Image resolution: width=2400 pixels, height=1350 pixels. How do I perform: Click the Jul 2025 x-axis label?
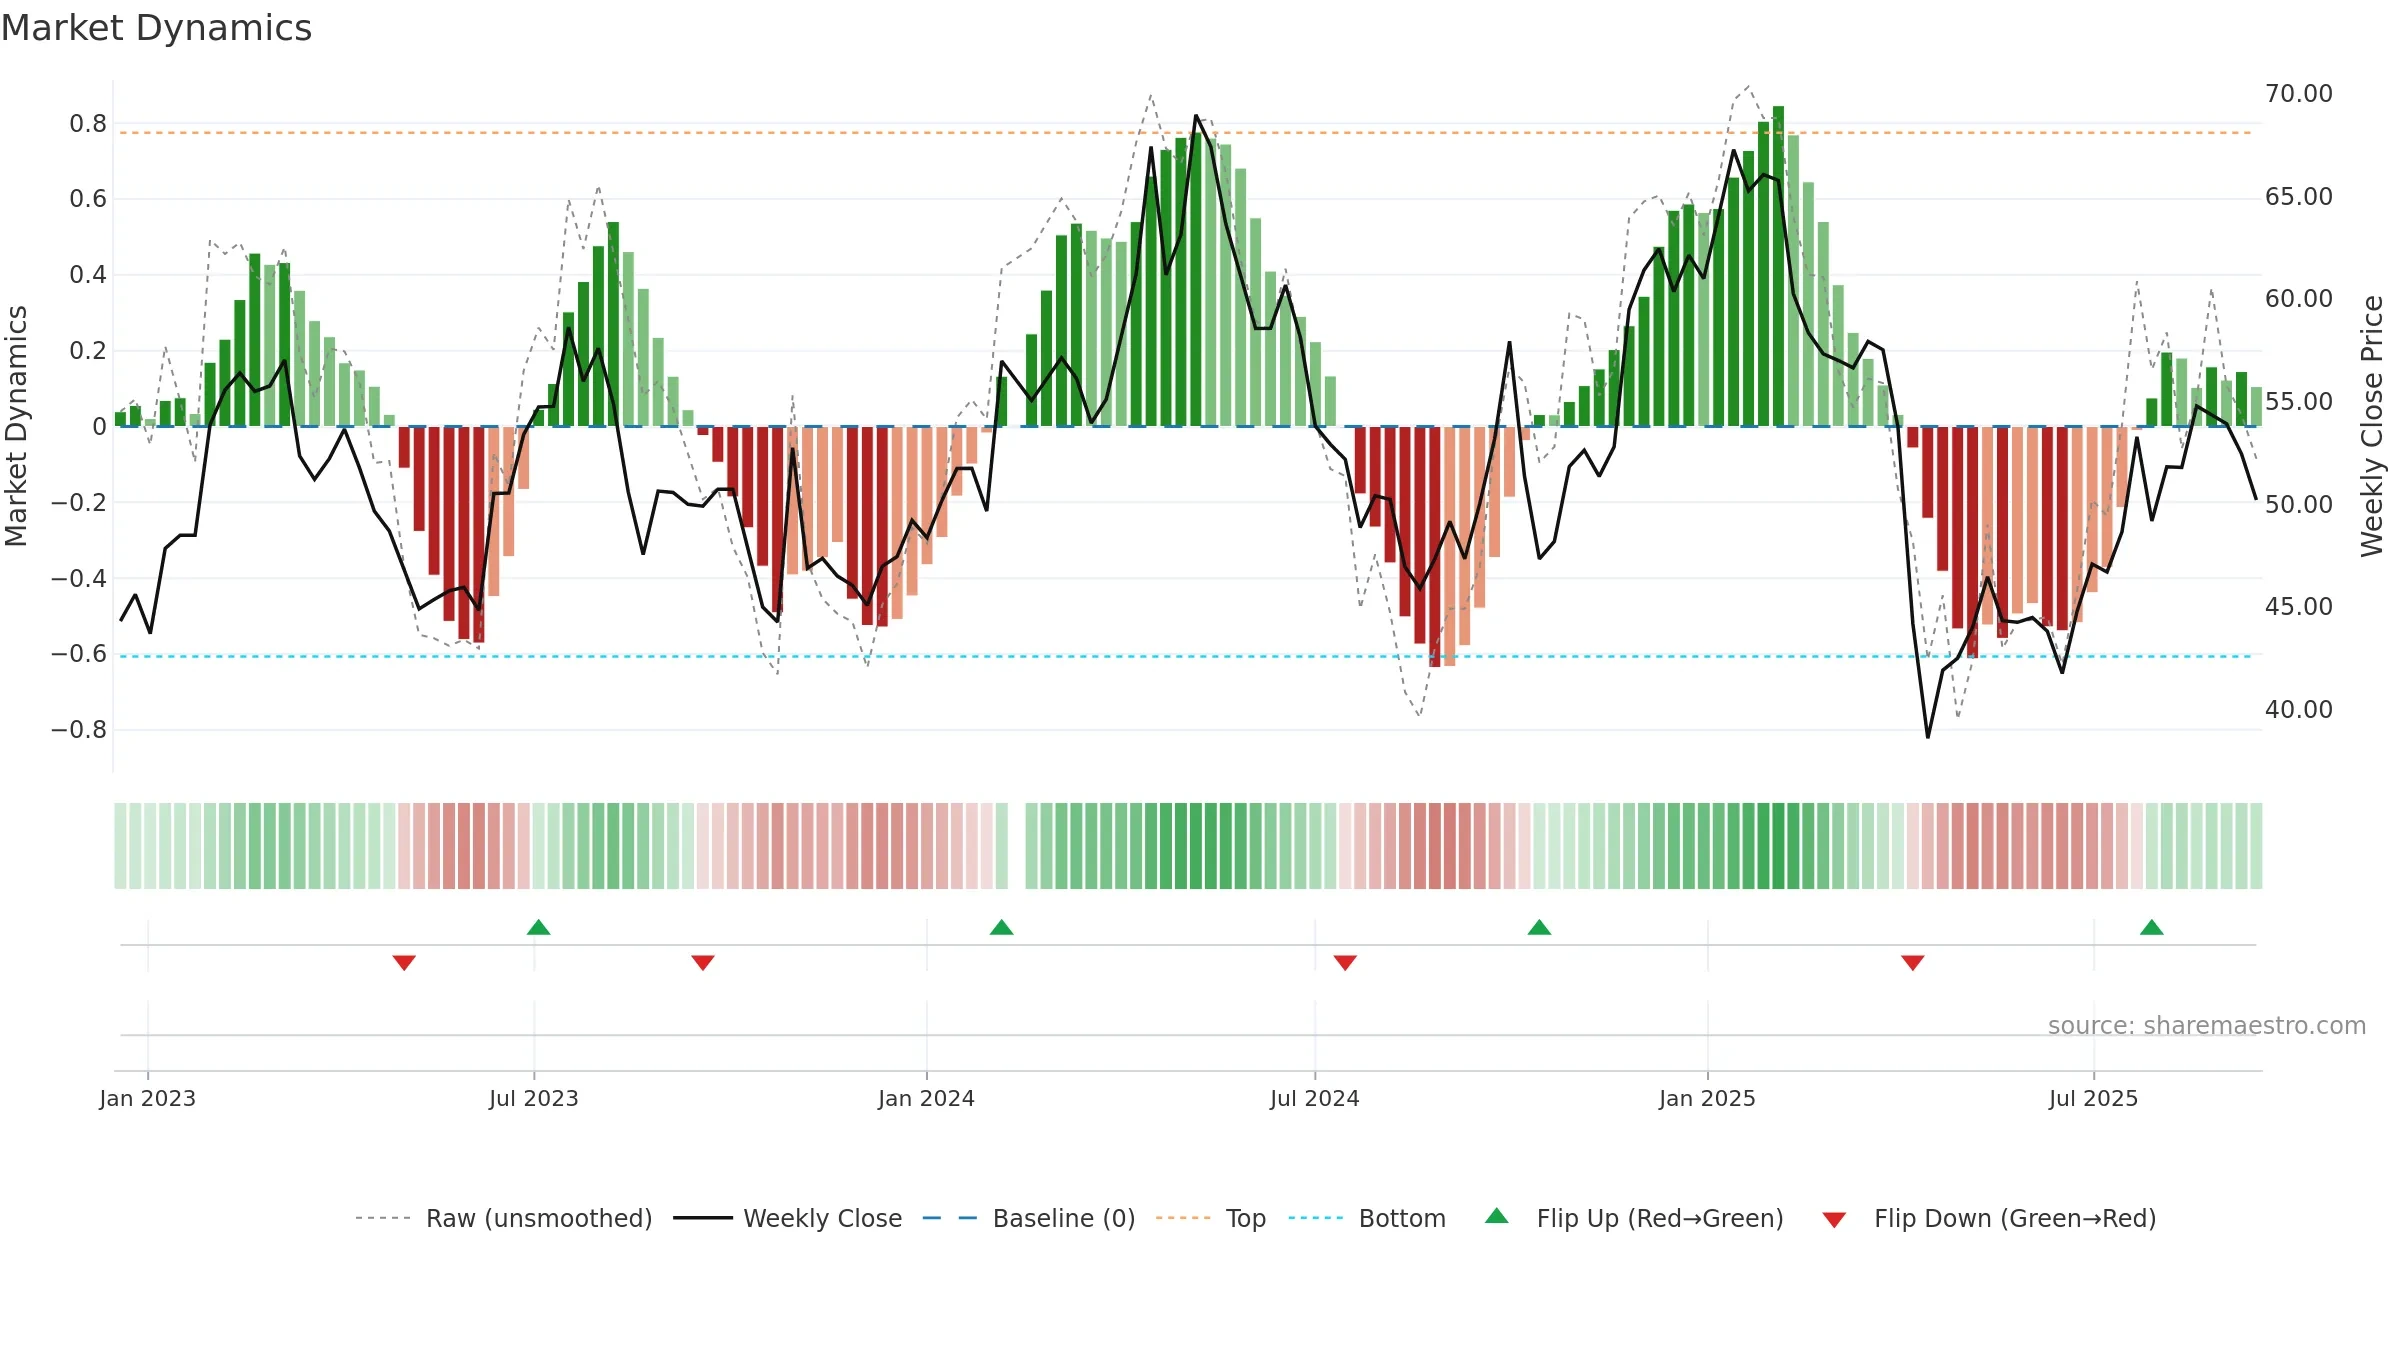2094,1098
